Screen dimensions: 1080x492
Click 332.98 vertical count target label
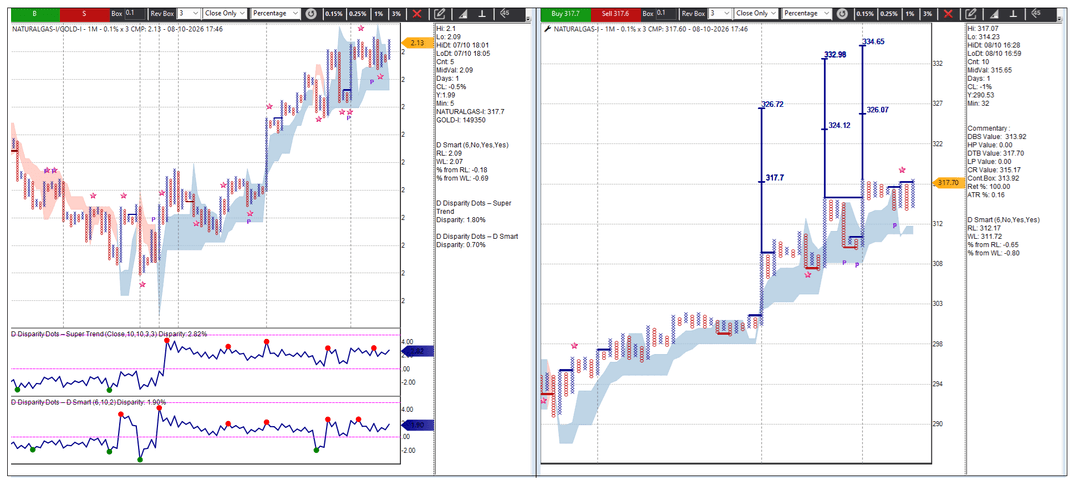[835, 54]
